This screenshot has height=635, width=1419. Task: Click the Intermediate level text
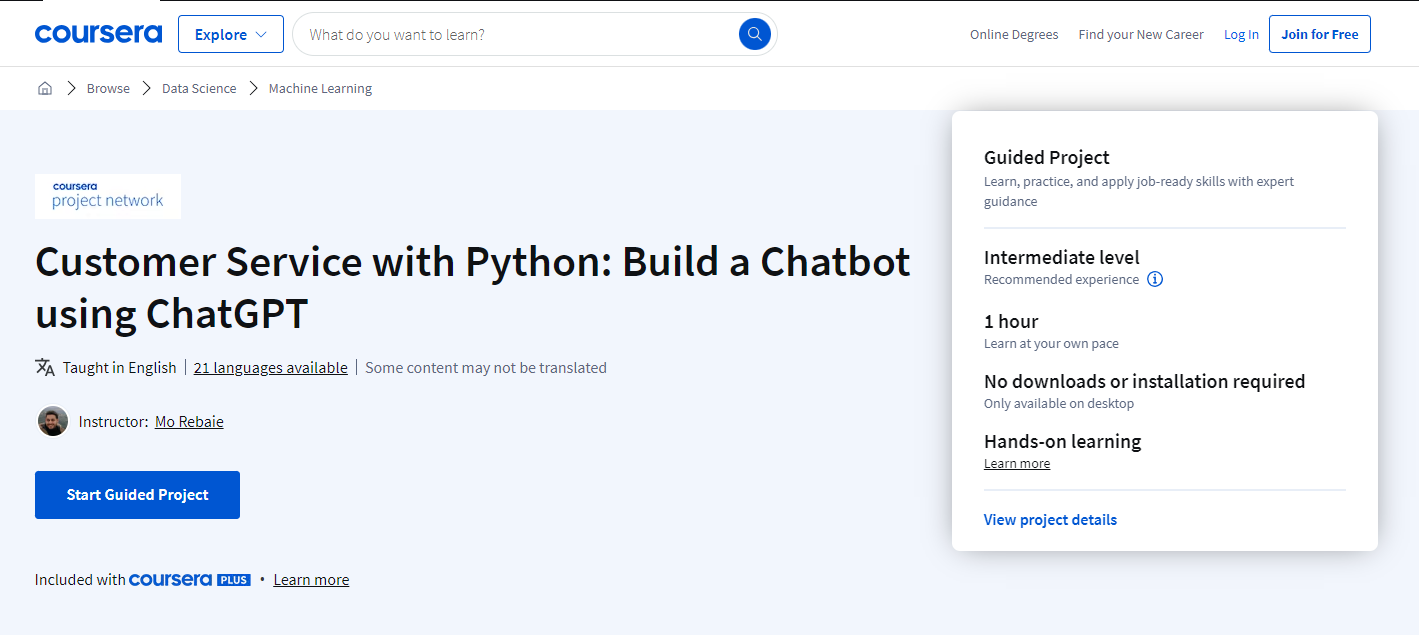[1062, 257]
